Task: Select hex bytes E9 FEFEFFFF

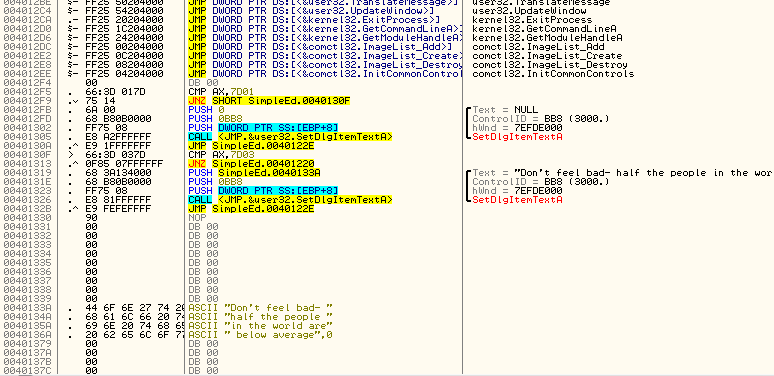Action: [x=118, y=209]
